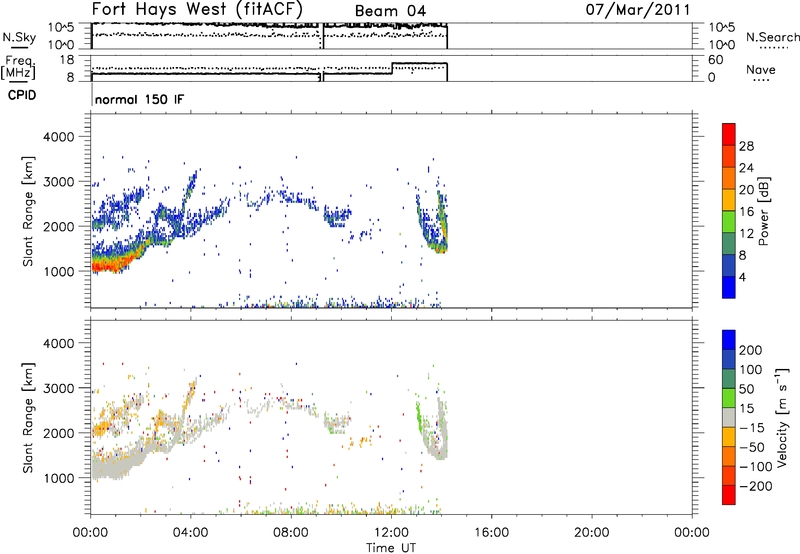Click the "Beam 04" label
This screenshot has width=800, height=554.
[x=390, y=11]
